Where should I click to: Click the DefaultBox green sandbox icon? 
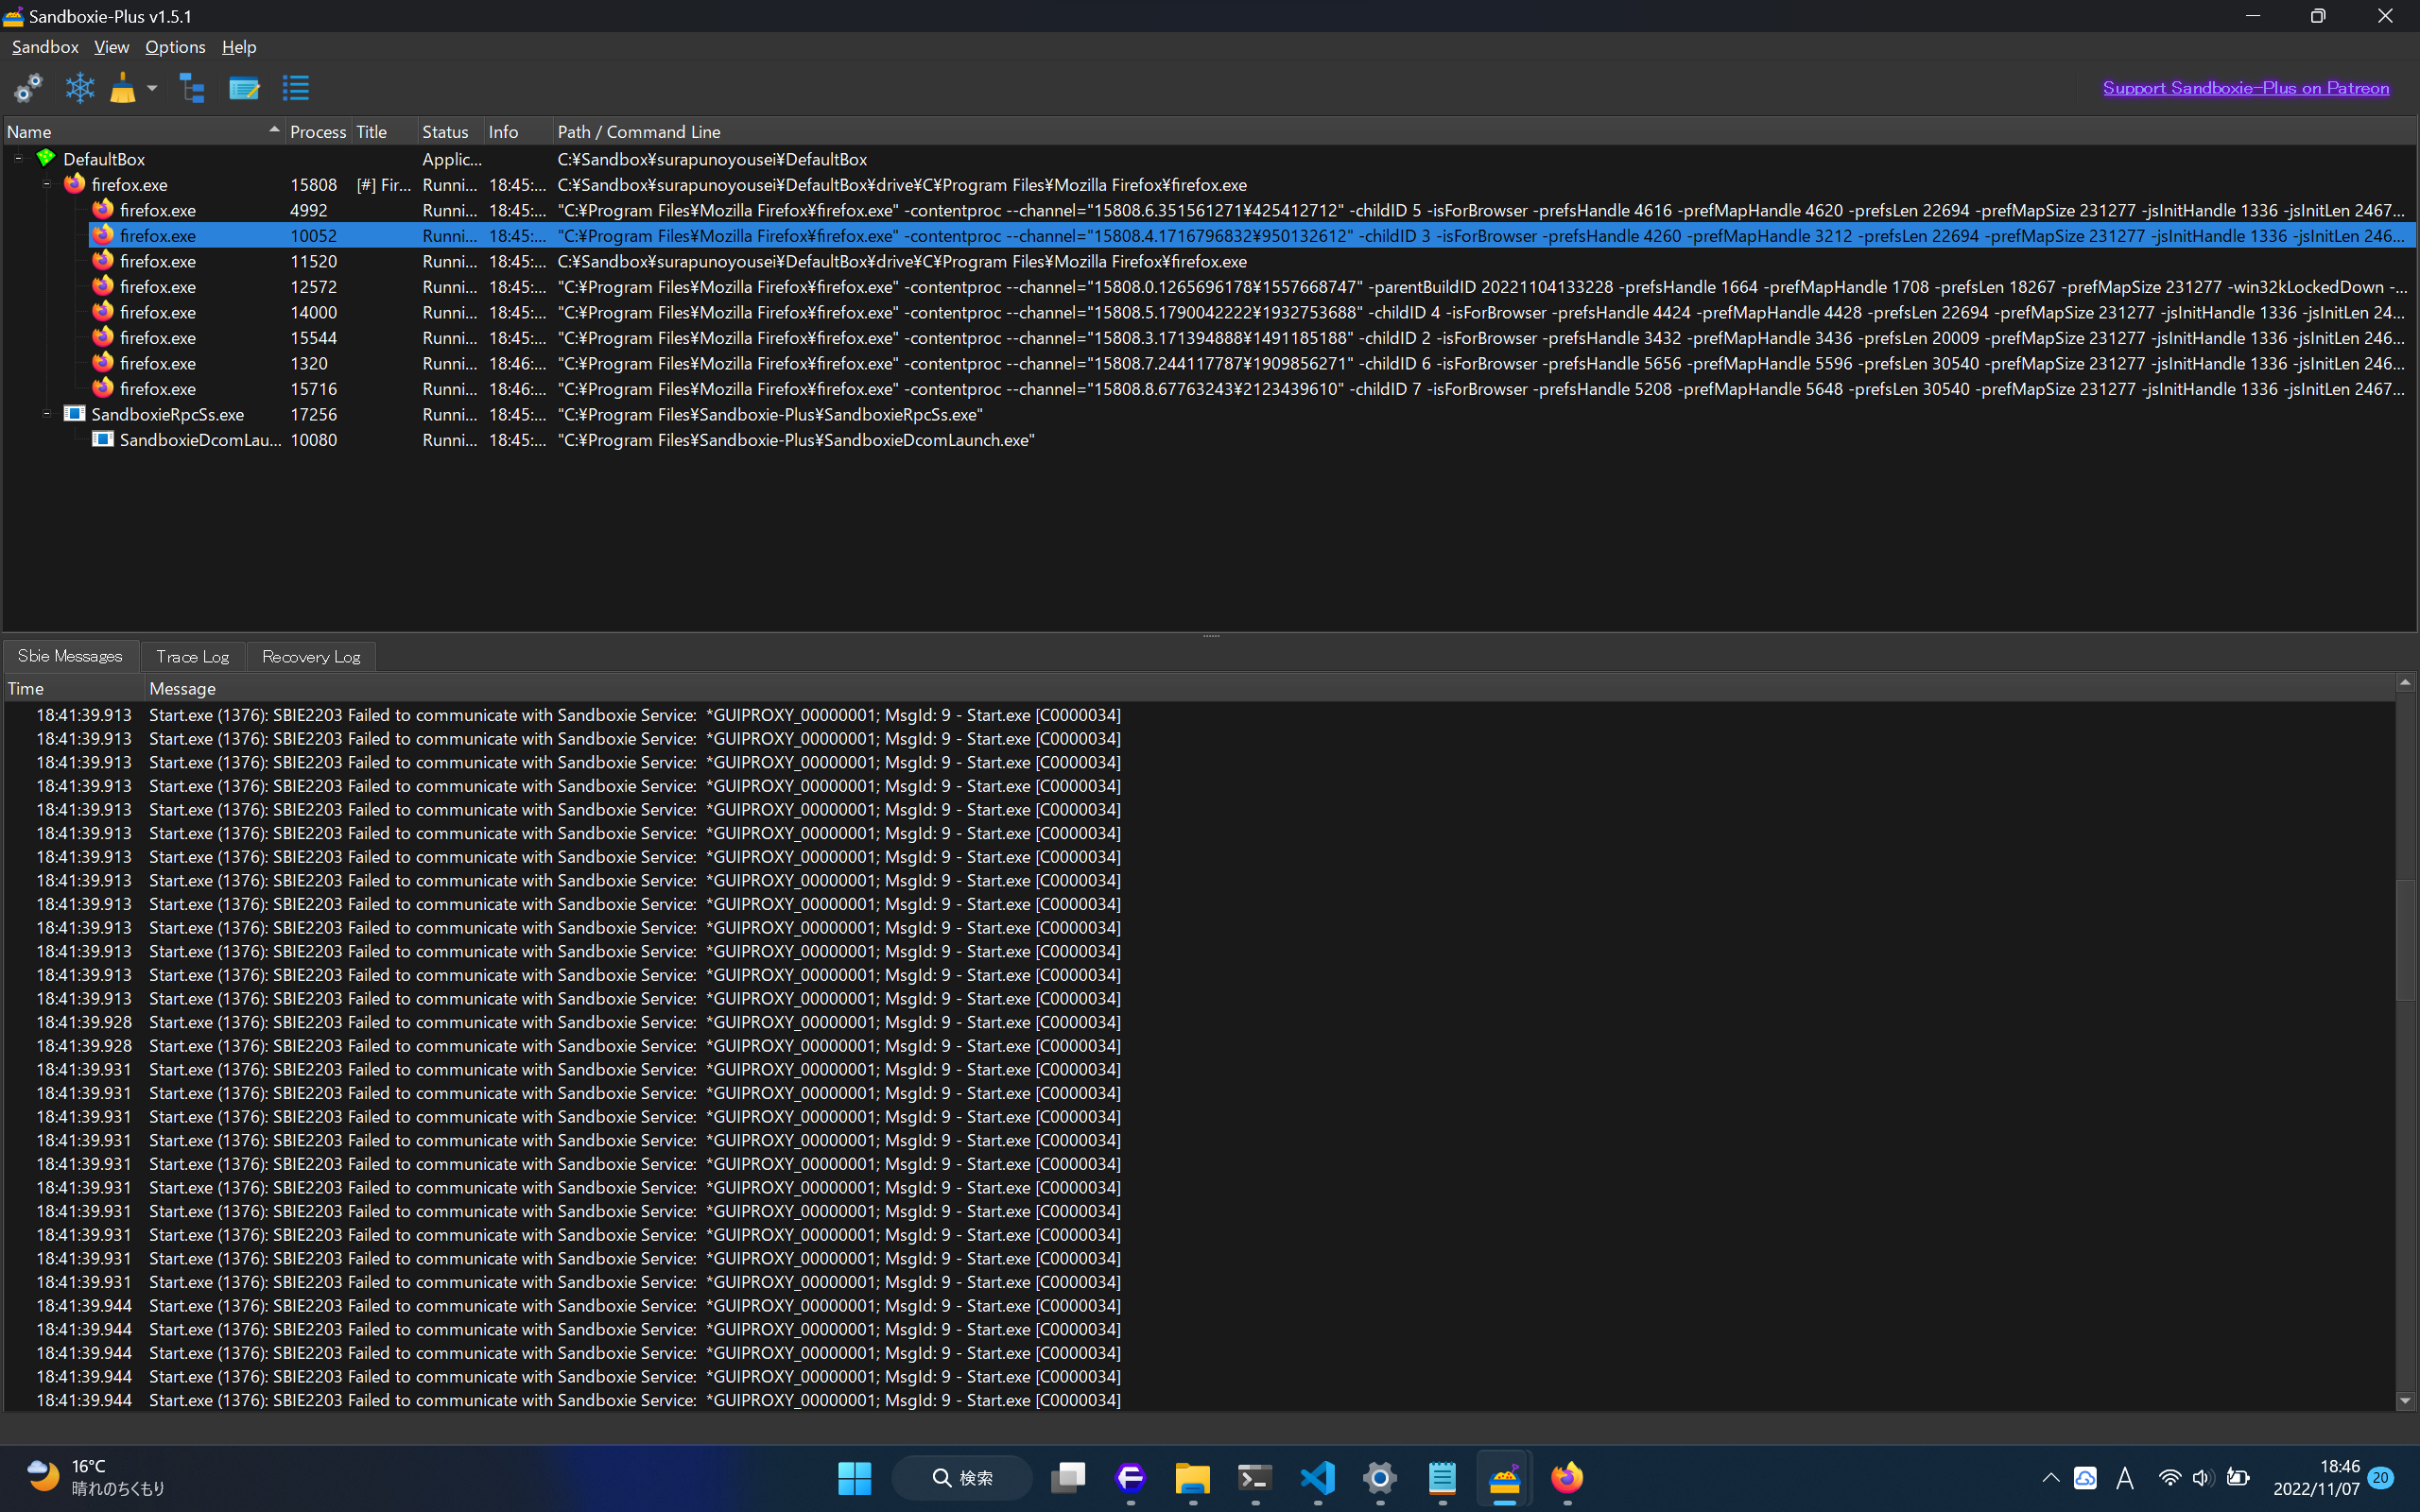(46, 158)
